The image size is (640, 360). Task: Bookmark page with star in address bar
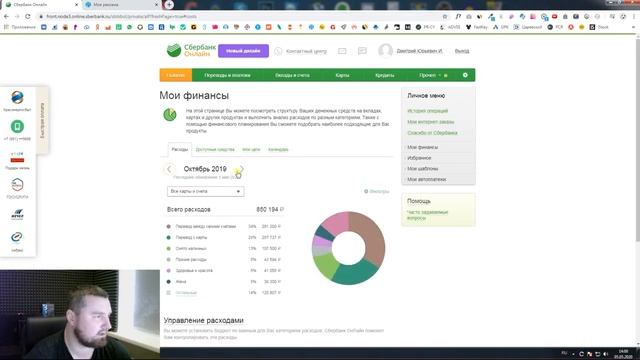[x=445, y=16]
